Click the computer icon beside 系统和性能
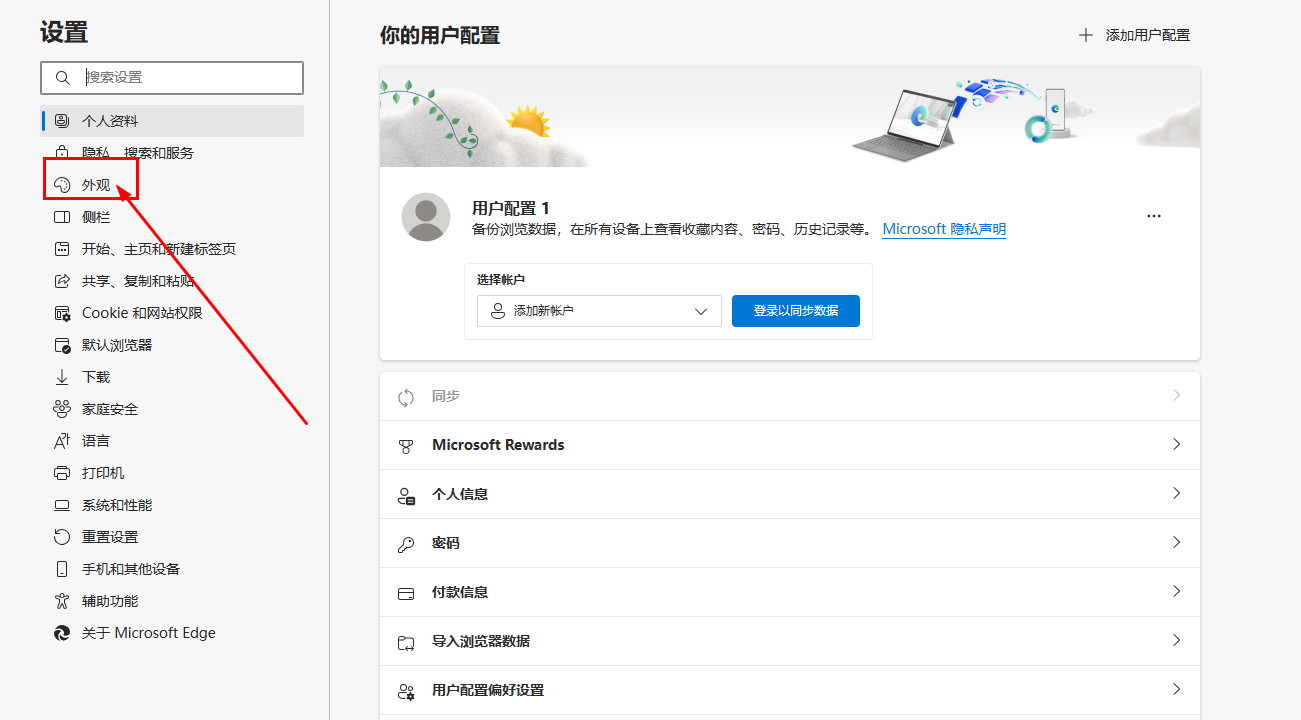1301x720 pixels. 62,505
